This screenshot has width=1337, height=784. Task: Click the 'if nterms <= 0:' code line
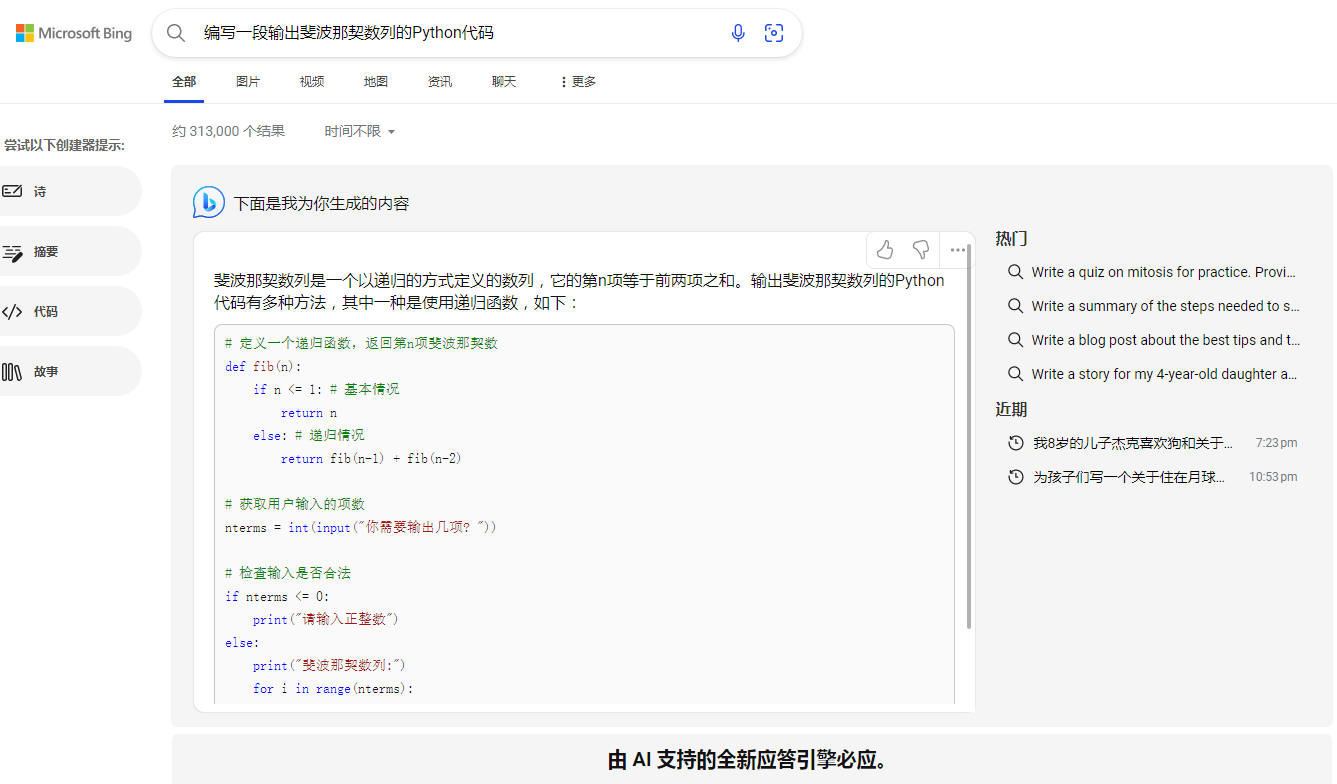[277, 597]
